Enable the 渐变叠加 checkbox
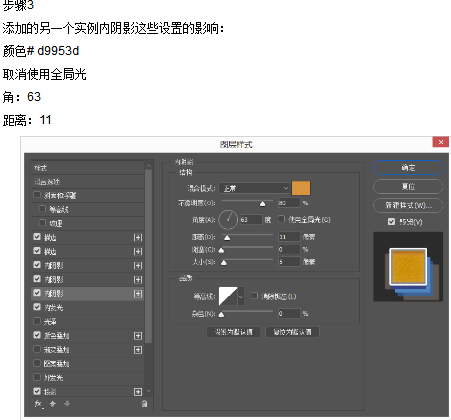451x420 pixels. 37,349
